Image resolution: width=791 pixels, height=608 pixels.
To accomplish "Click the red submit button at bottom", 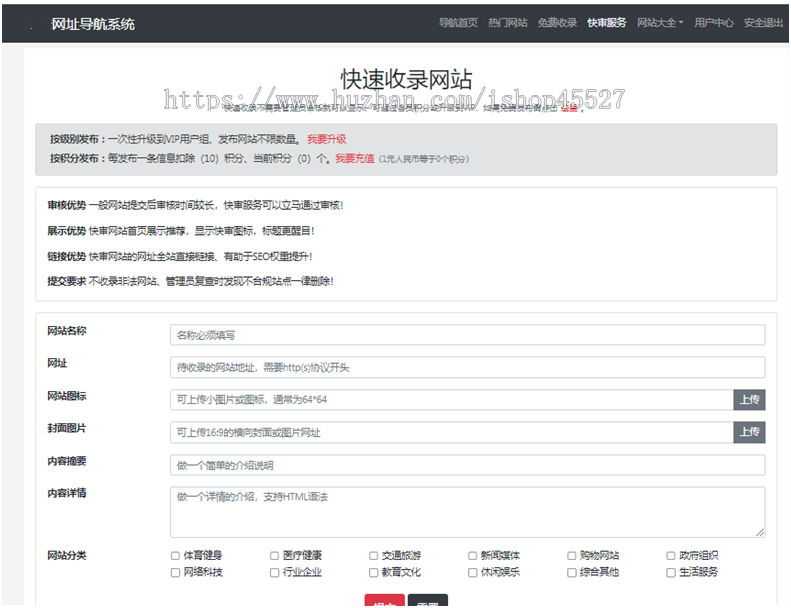I will 384,600.
